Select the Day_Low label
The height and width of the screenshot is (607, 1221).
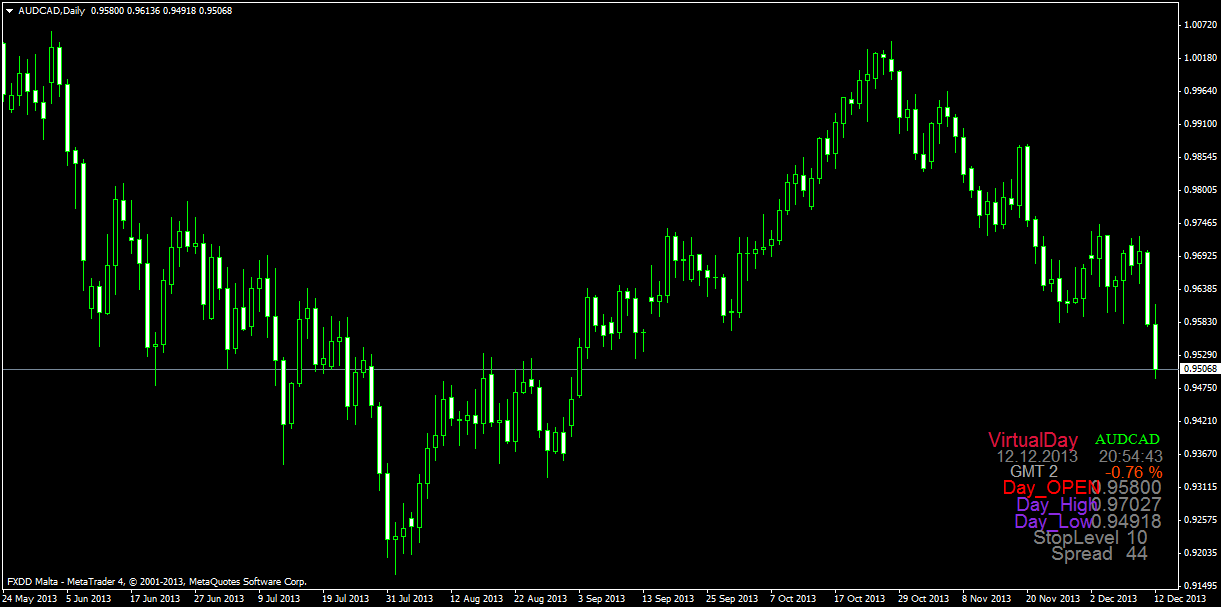[x=1051, y=522]
